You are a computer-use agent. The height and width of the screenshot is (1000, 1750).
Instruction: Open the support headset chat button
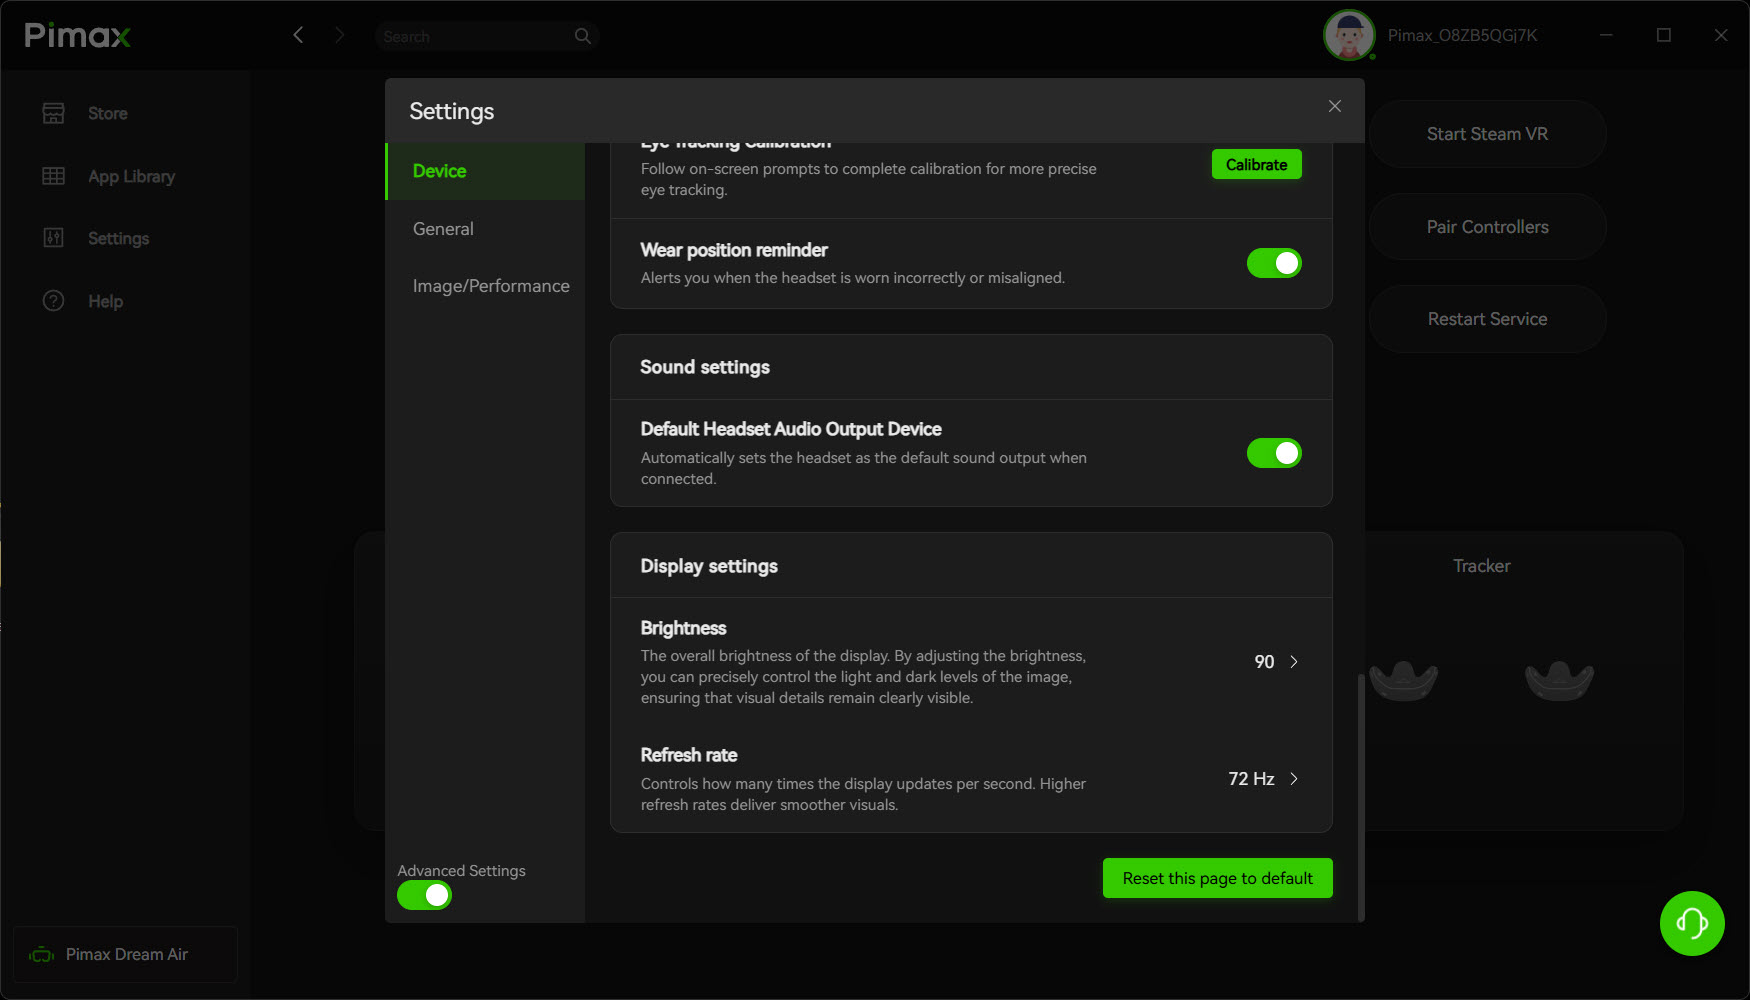(x=1692, y=923)
